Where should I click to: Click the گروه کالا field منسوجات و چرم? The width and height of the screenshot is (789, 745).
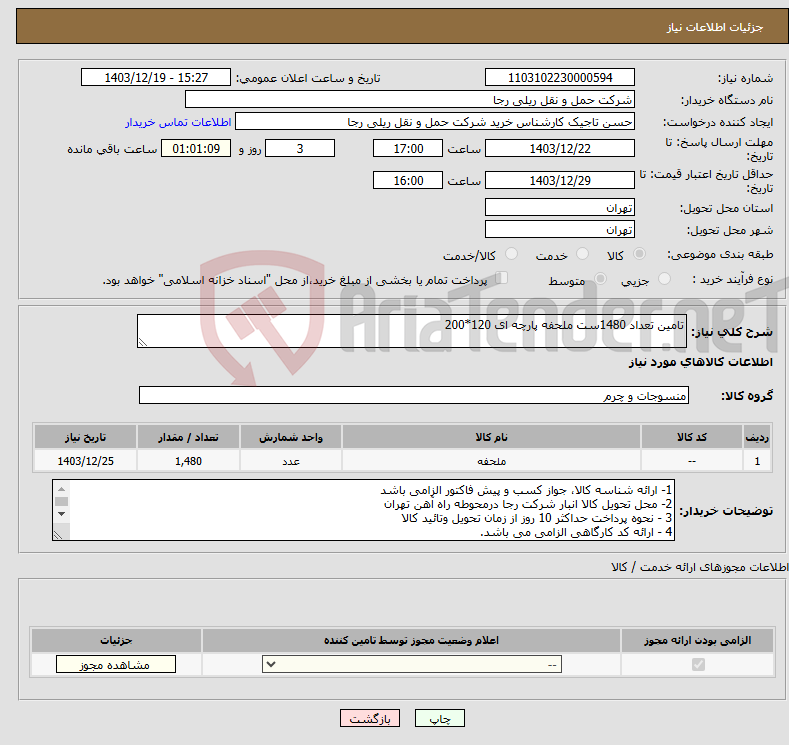pos(414,395)
